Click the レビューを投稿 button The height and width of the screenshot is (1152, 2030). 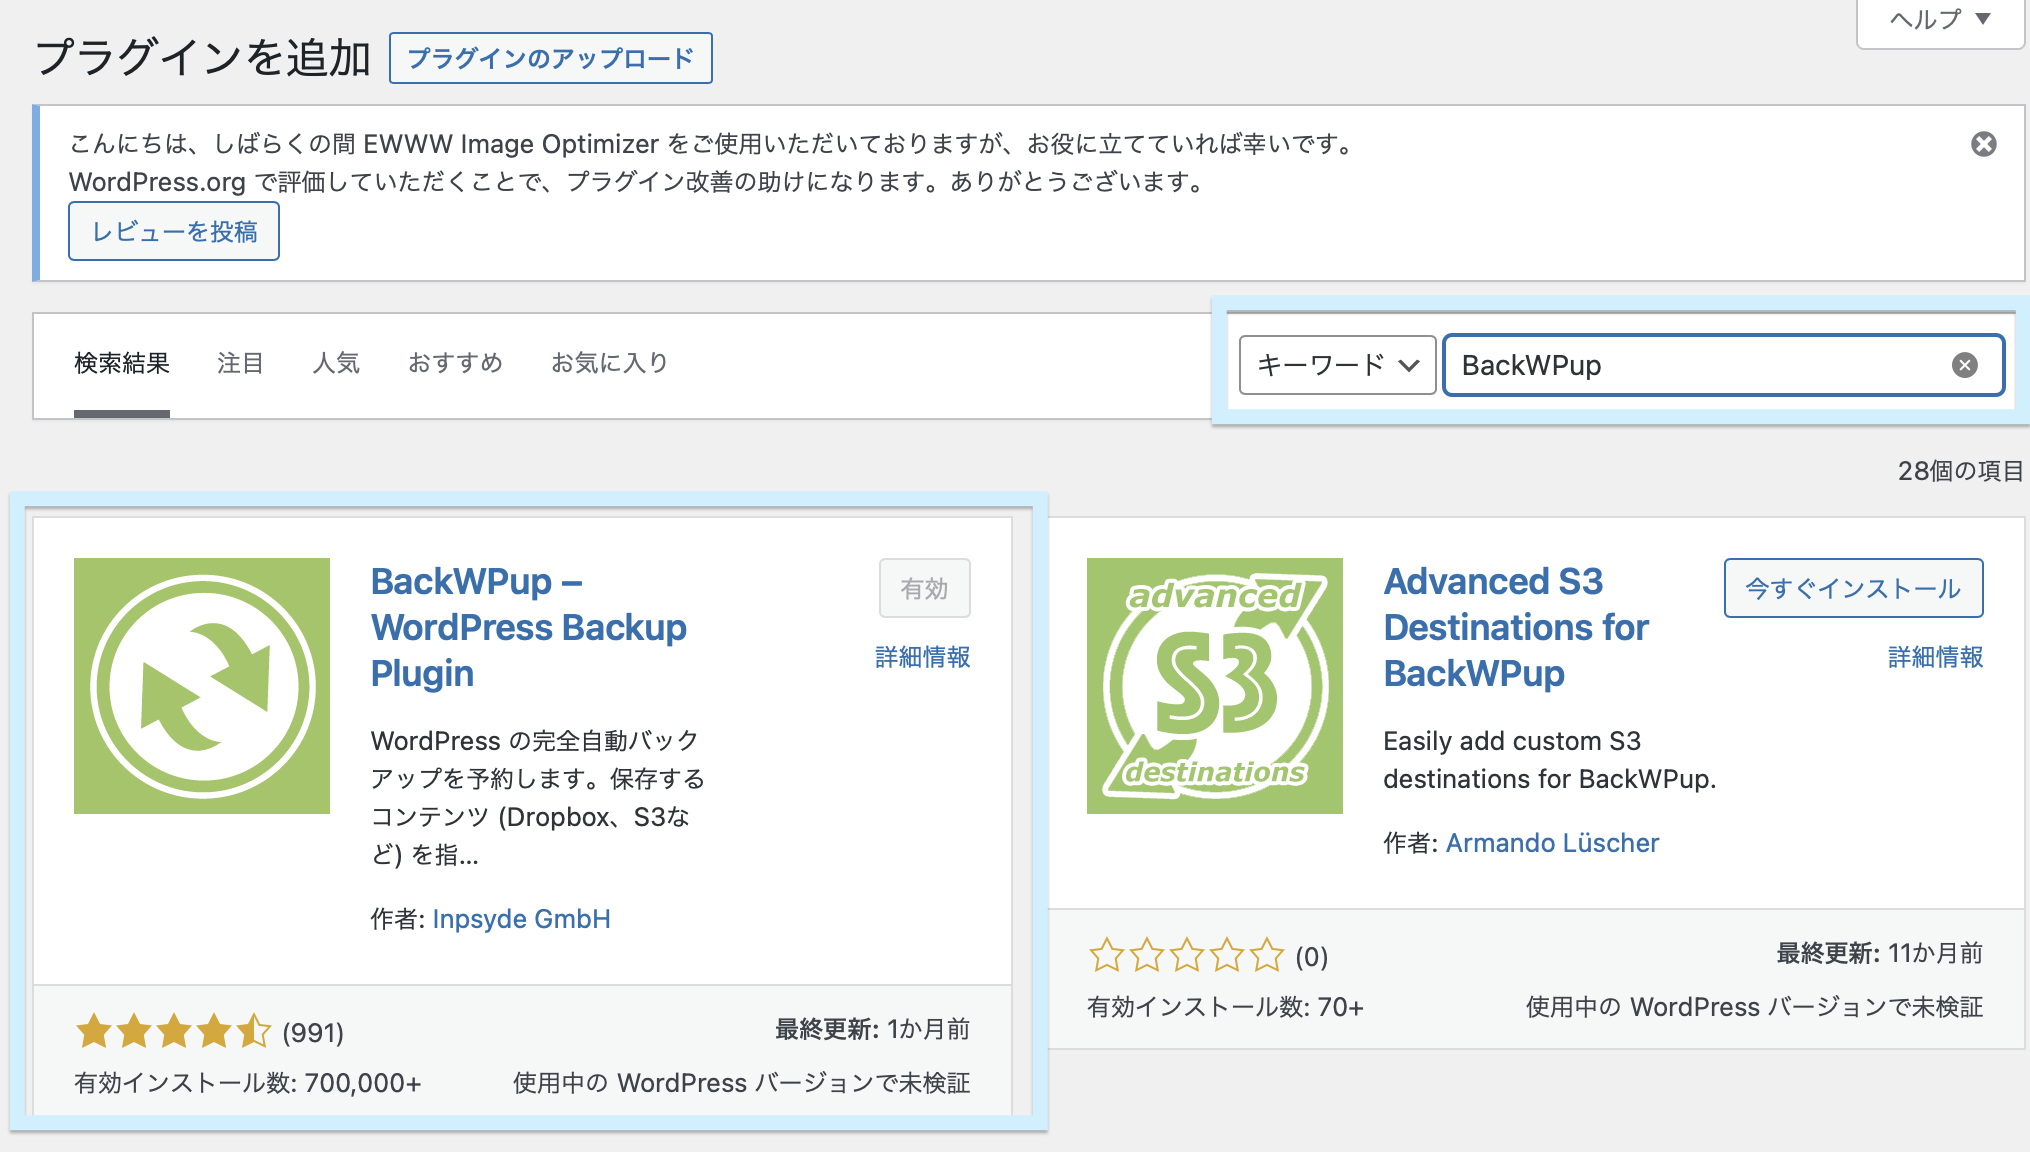[x=174, y=231]
